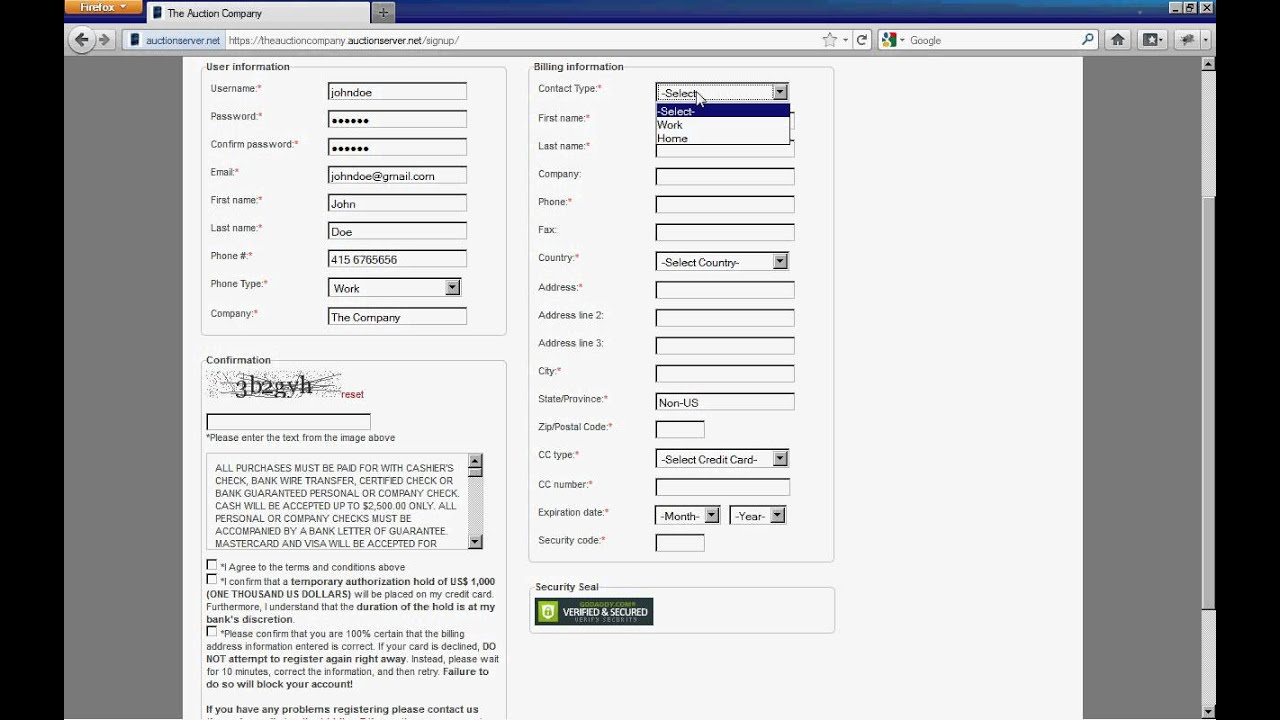Click the captcha reset link

coord(352,394)
